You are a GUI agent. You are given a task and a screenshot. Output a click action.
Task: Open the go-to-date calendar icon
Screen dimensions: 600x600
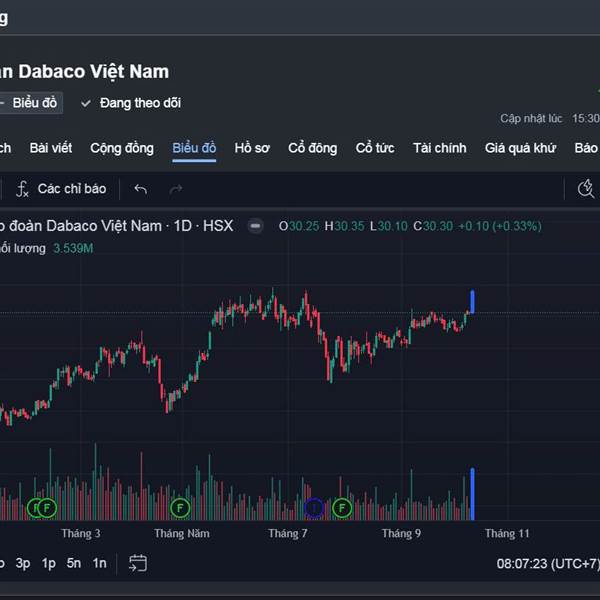coord(138,563)
